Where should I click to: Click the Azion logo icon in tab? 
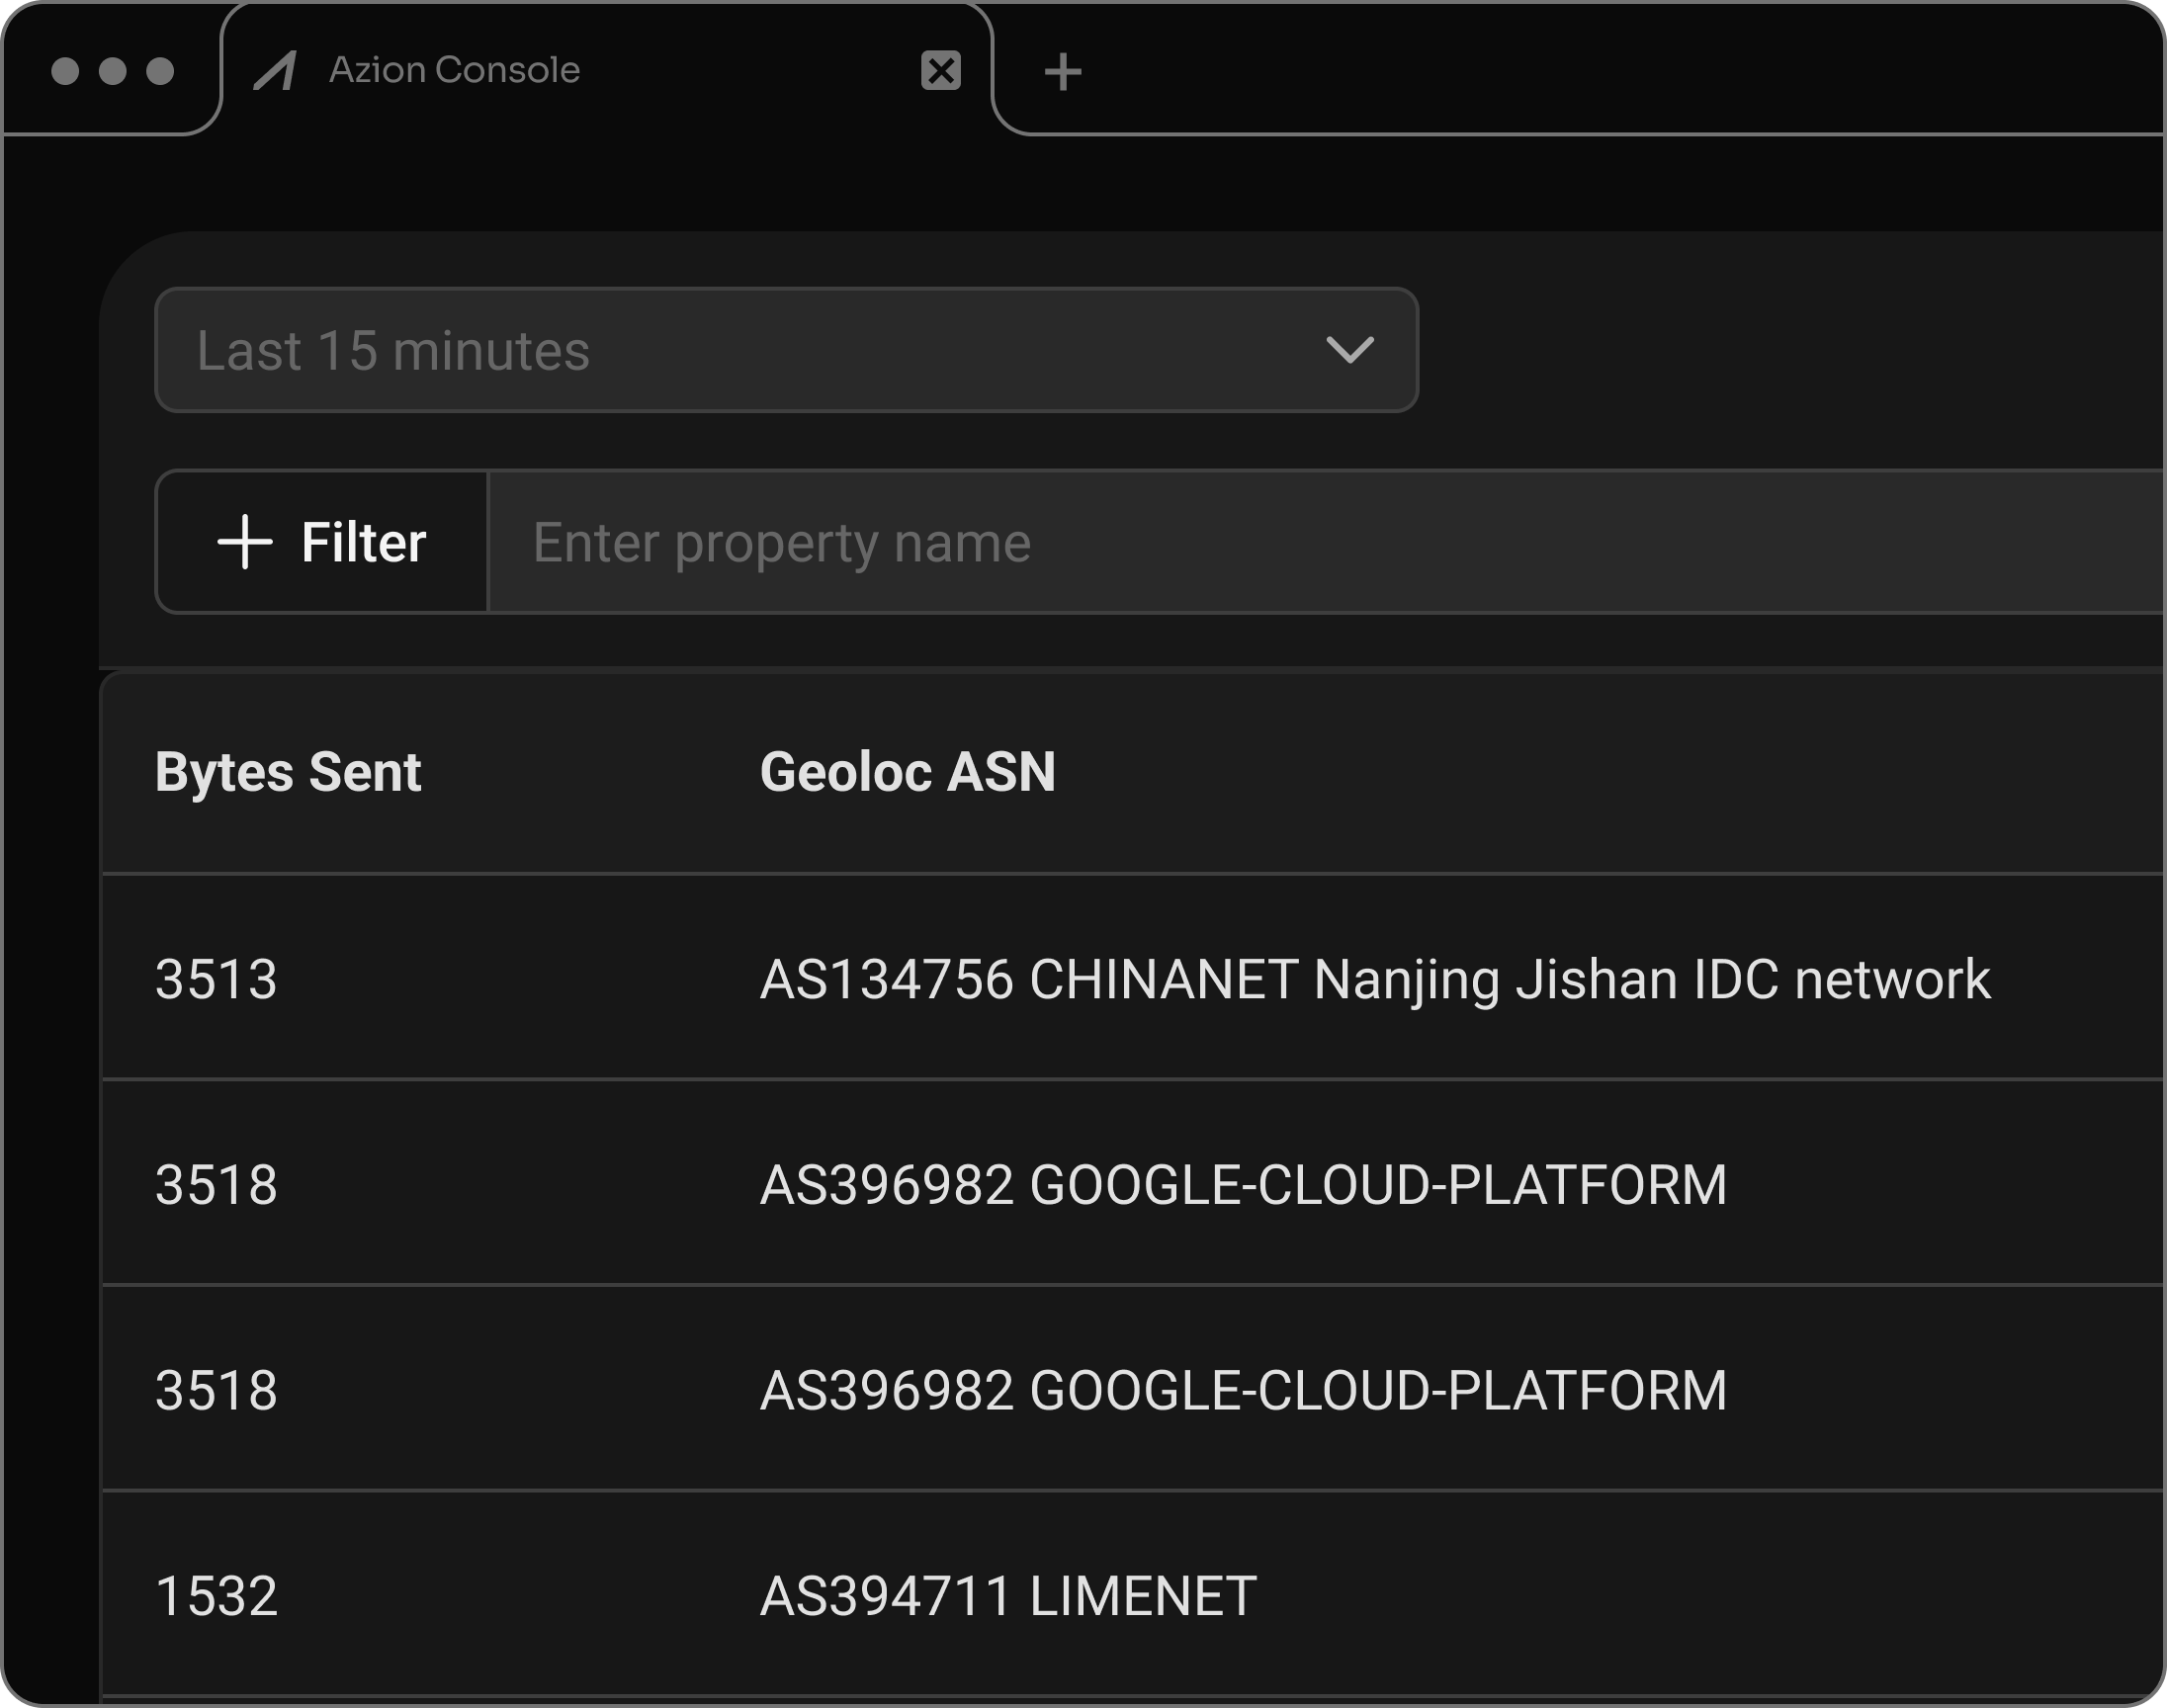point(275,71)
